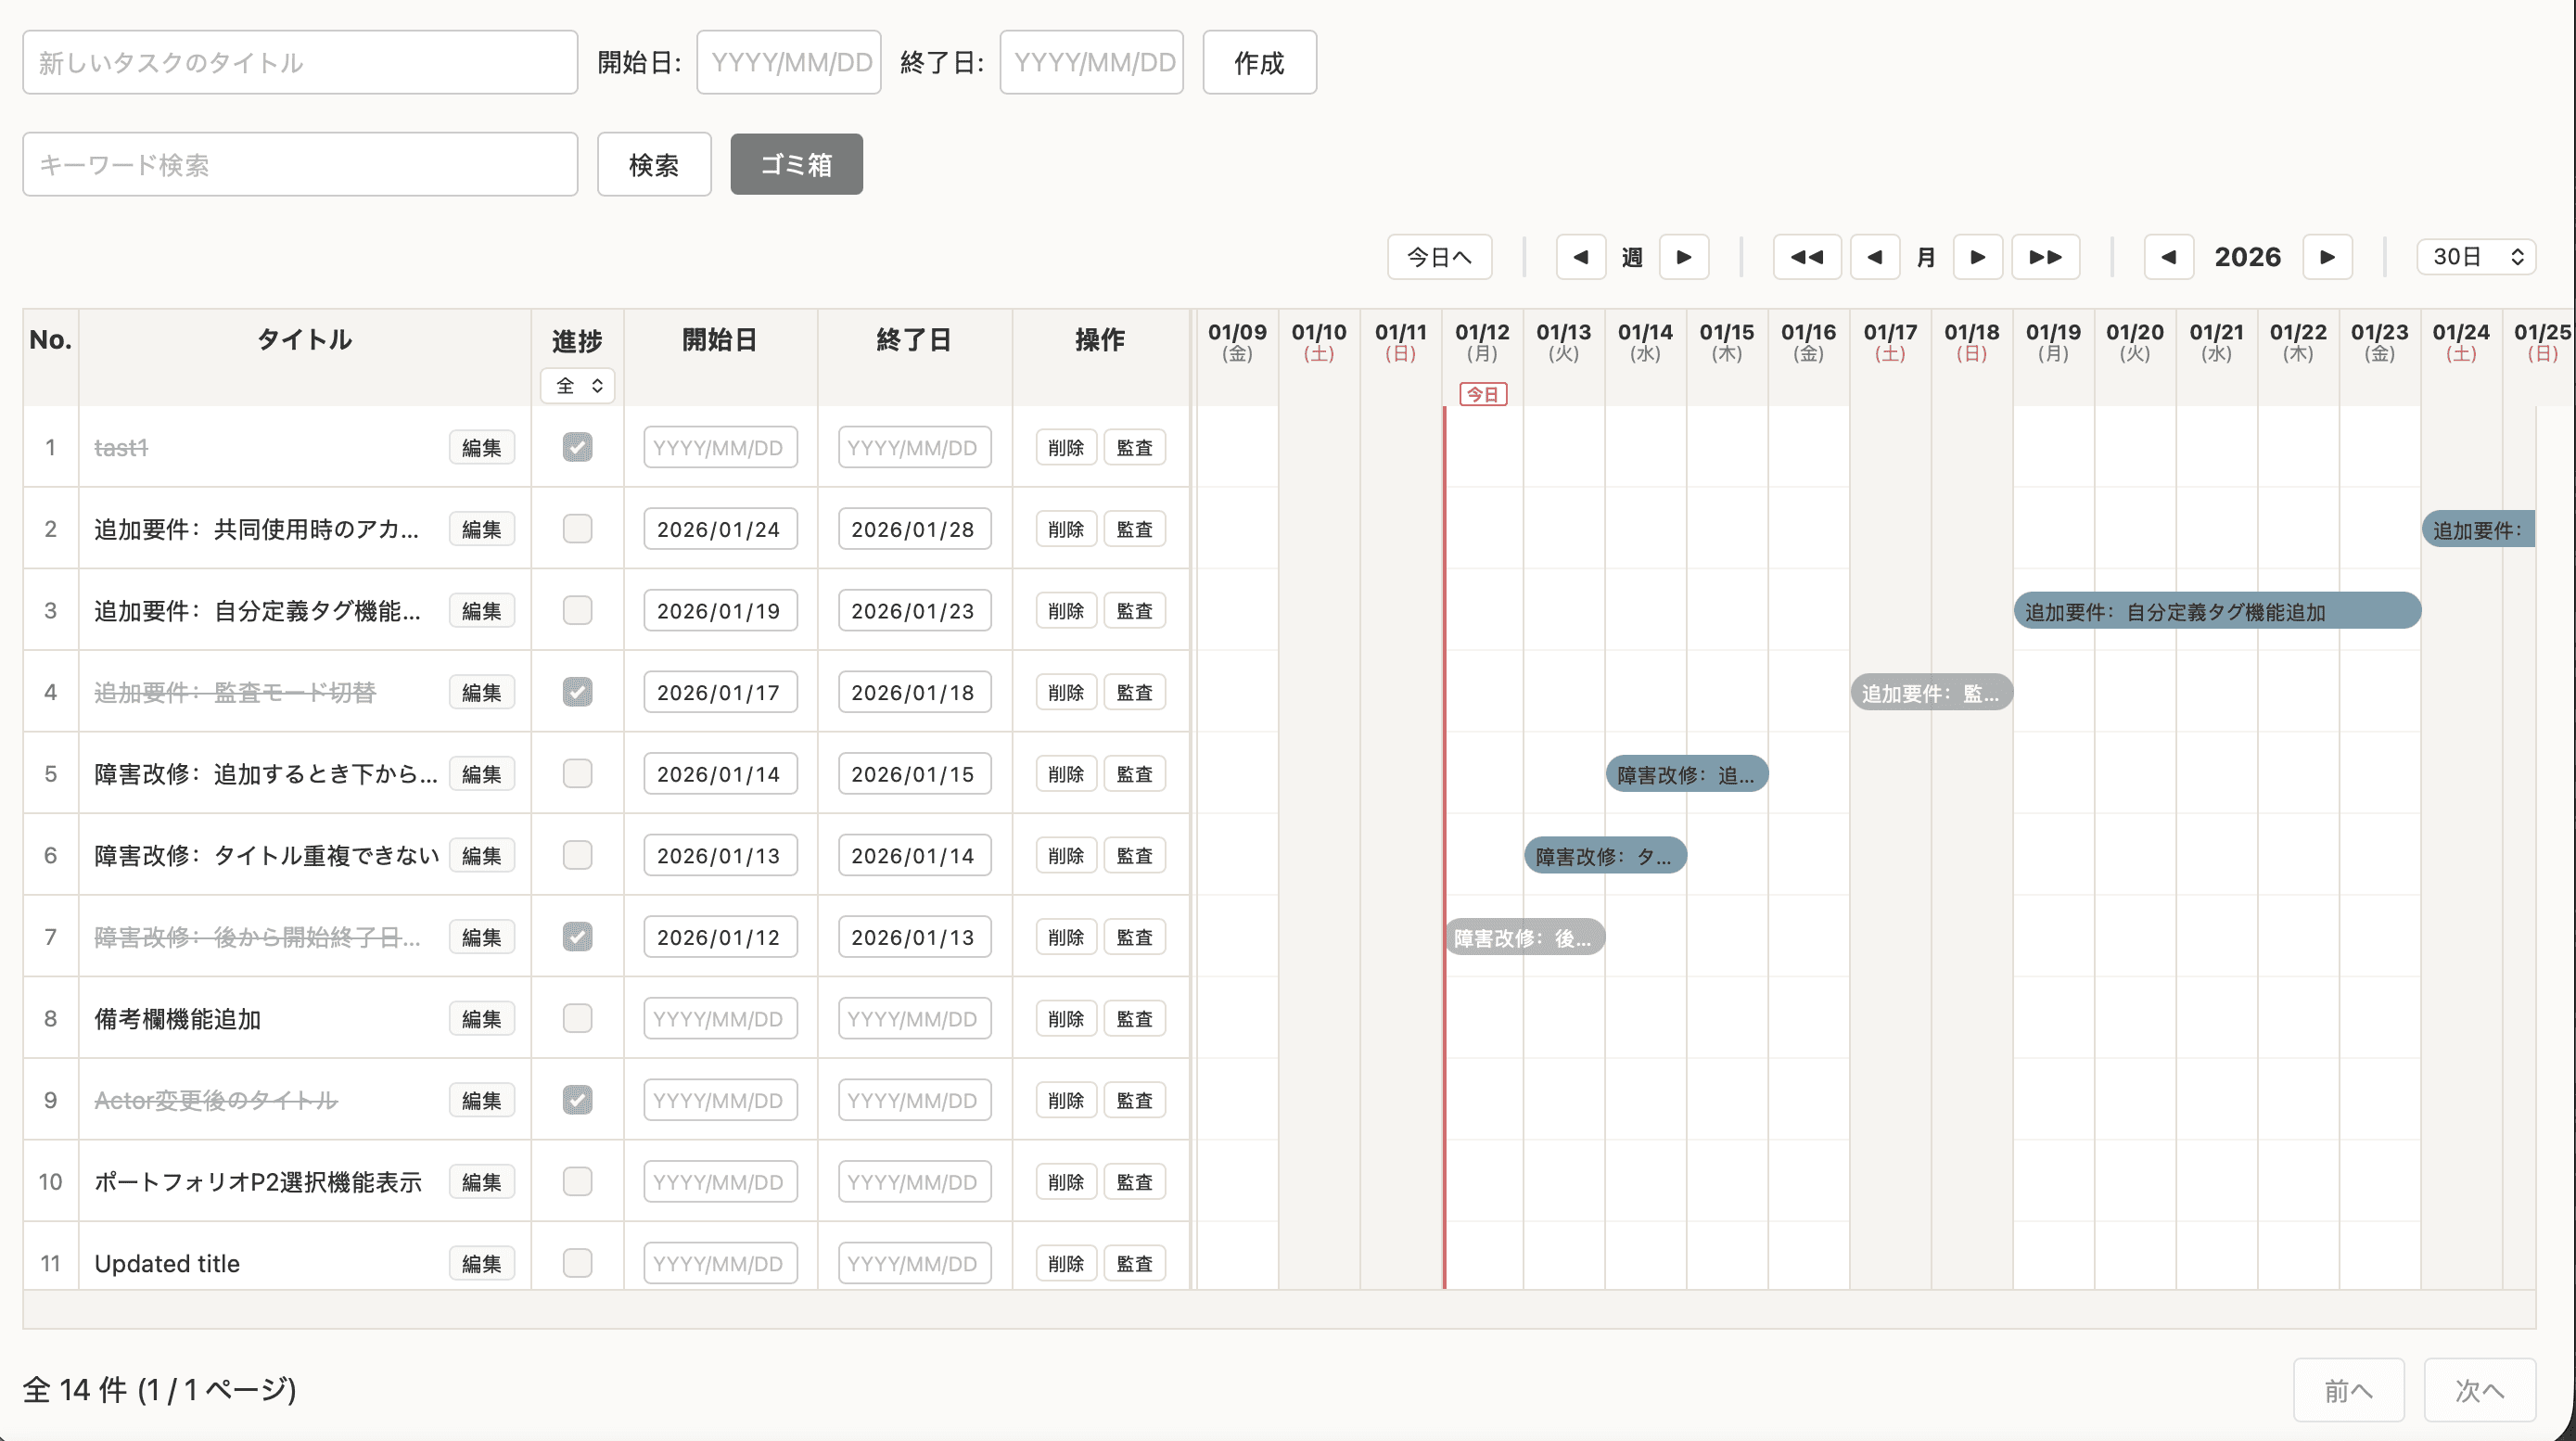This screenshot has width=2576, height=1441.
Task: Check progress box for 備考欄機能追加
Action: [577, 1018]
